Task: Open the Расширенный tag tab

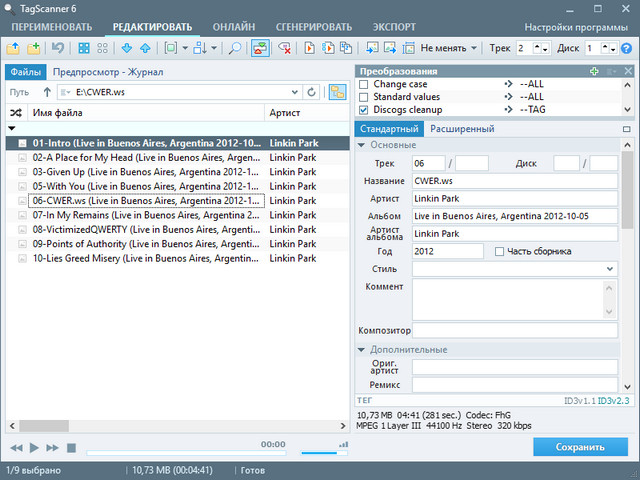Action: click(x=462, y=129)
